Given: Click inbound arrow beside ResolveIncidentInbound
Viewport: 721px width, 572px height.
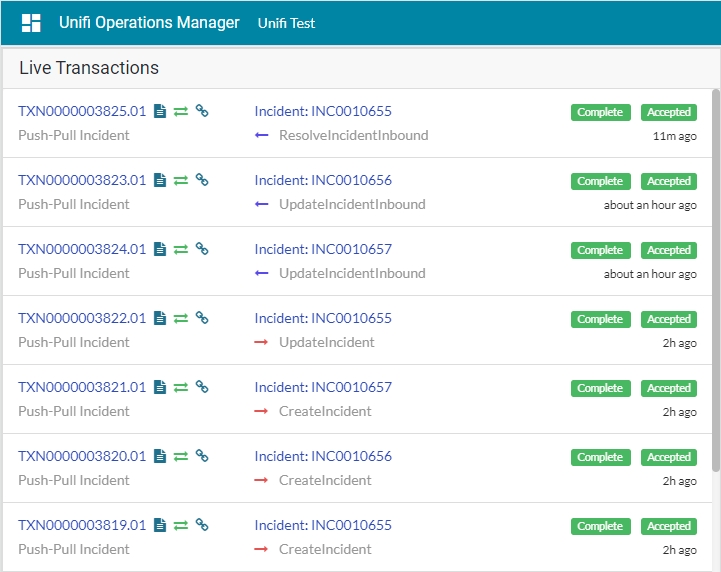Looking at the screenshot, I should click(262, 136).
